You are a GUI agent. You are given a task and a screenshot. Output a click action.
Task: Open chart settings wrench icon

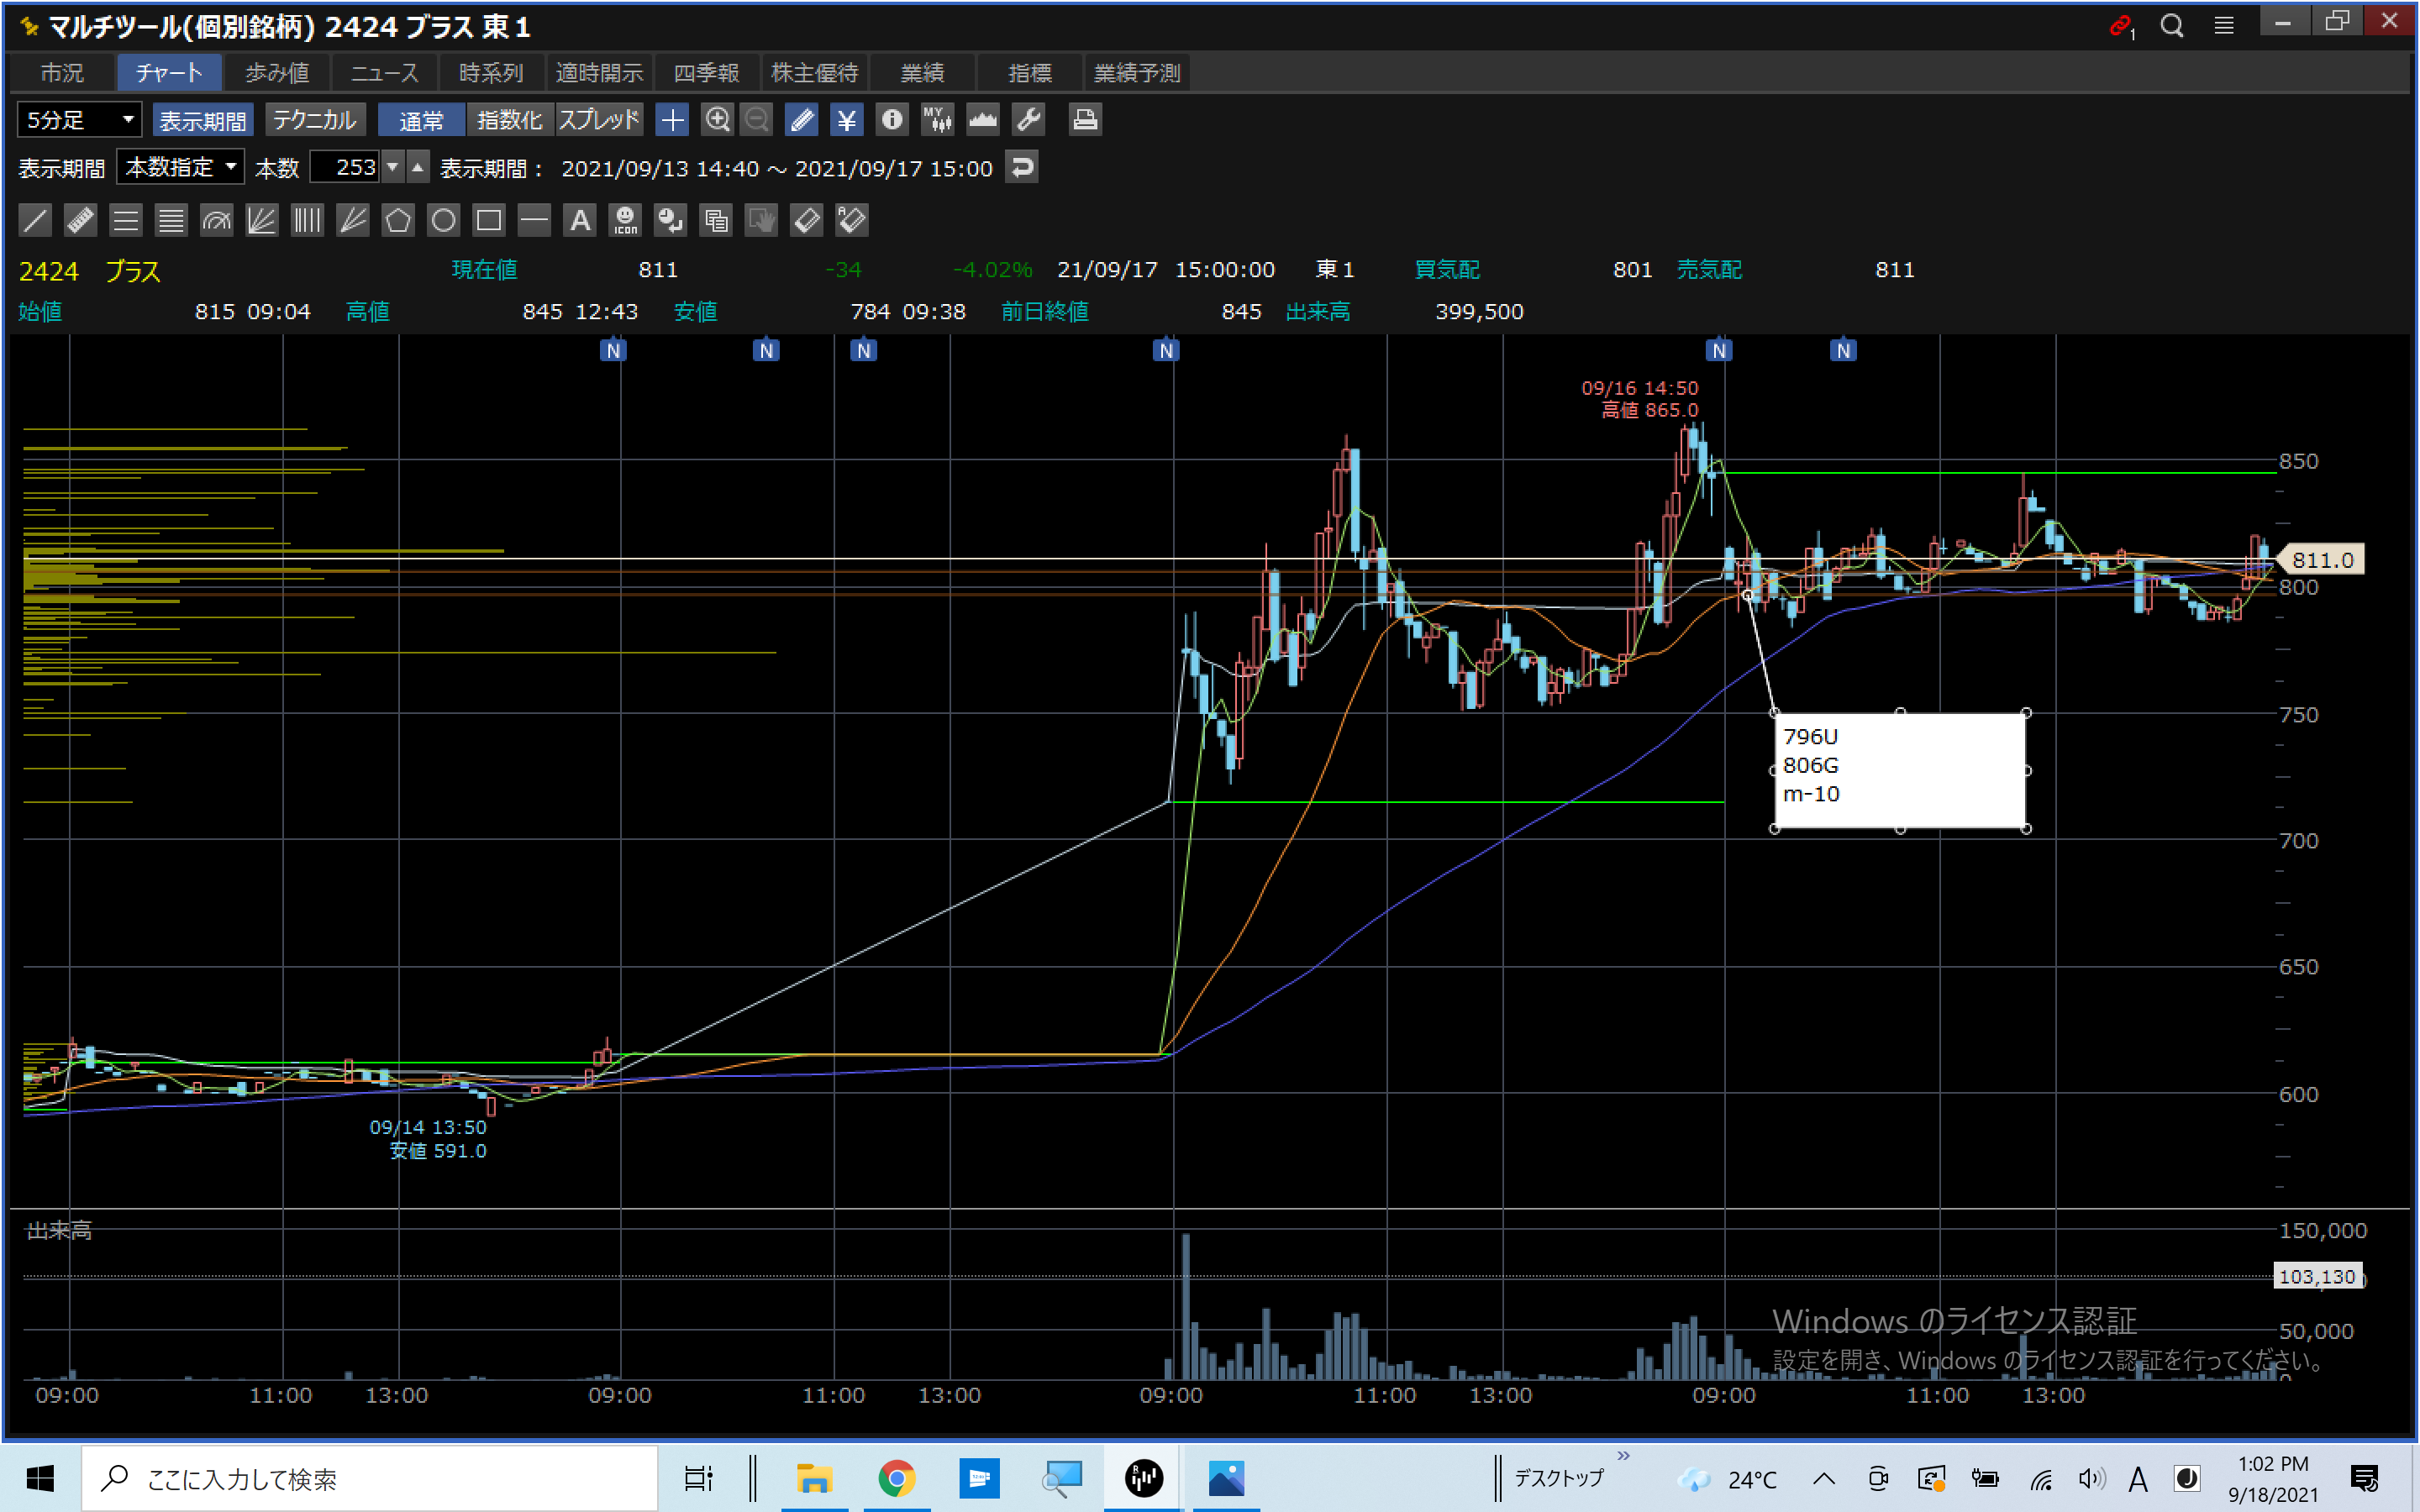tap(1028, 120)
